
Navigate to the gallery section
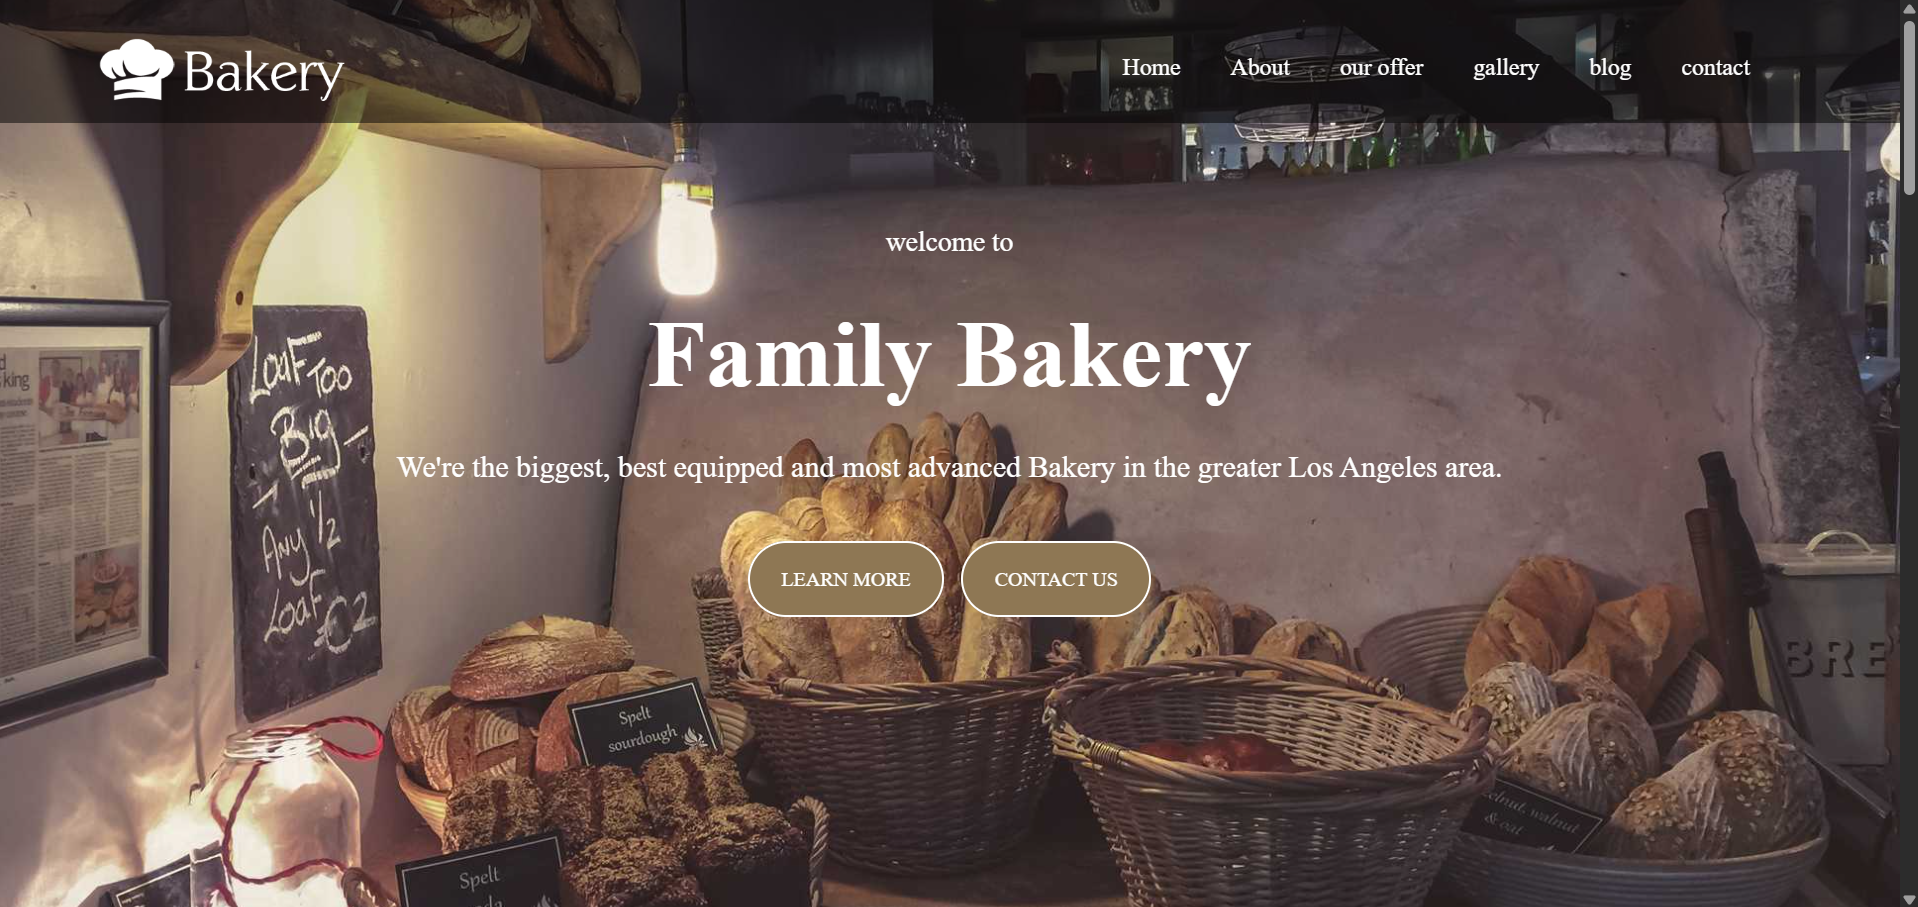point(1506,67)
